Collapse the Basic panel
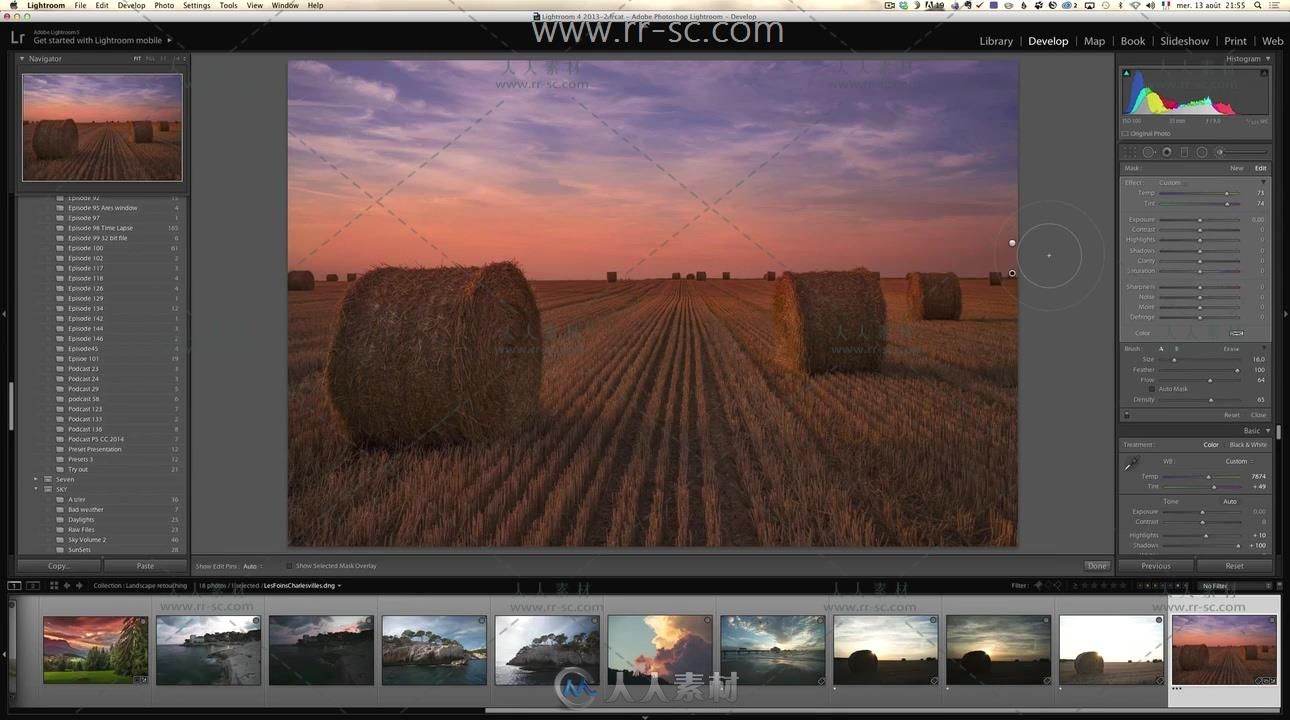 coord(1267,431)
